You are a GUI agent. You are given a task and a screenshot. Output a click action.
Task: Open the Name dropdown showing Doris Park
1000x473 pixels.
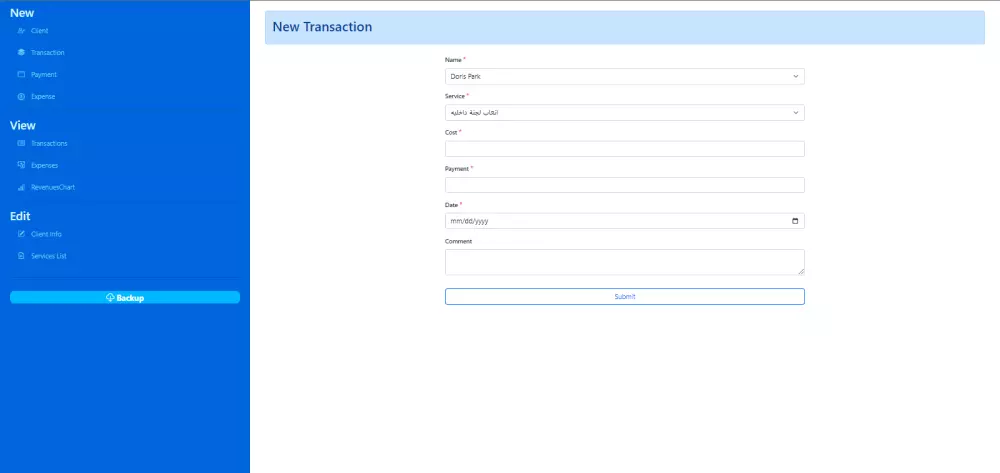pyautogui.click(x=625, y=76)
